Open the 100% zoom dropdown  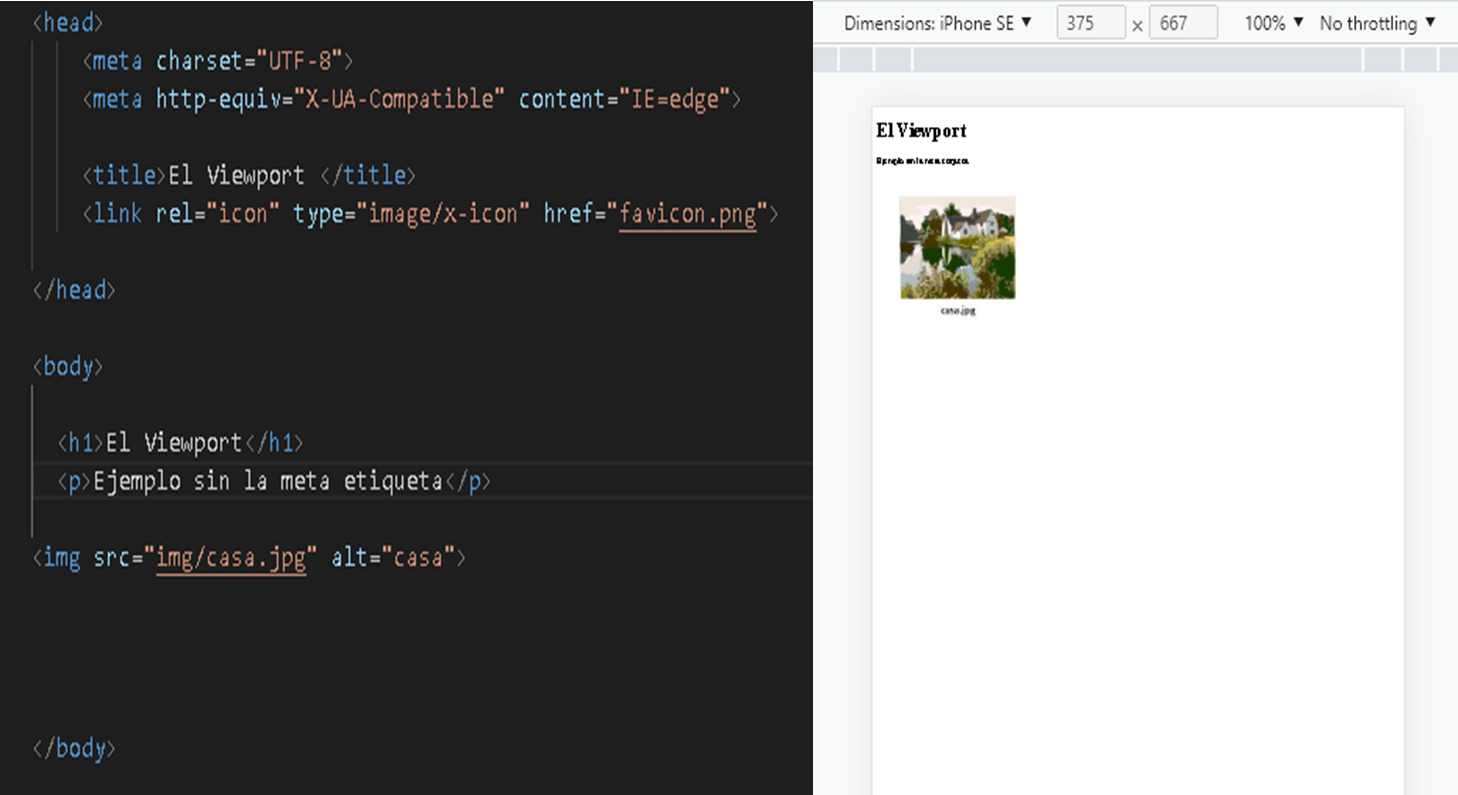[x=1274, y=23]
